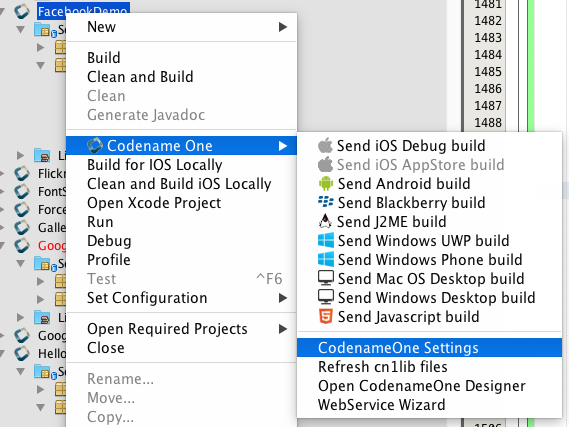This screenshot has height=427, width=569.
Task: Select Send iOS Debug build
Action: [x=430, y=145]
